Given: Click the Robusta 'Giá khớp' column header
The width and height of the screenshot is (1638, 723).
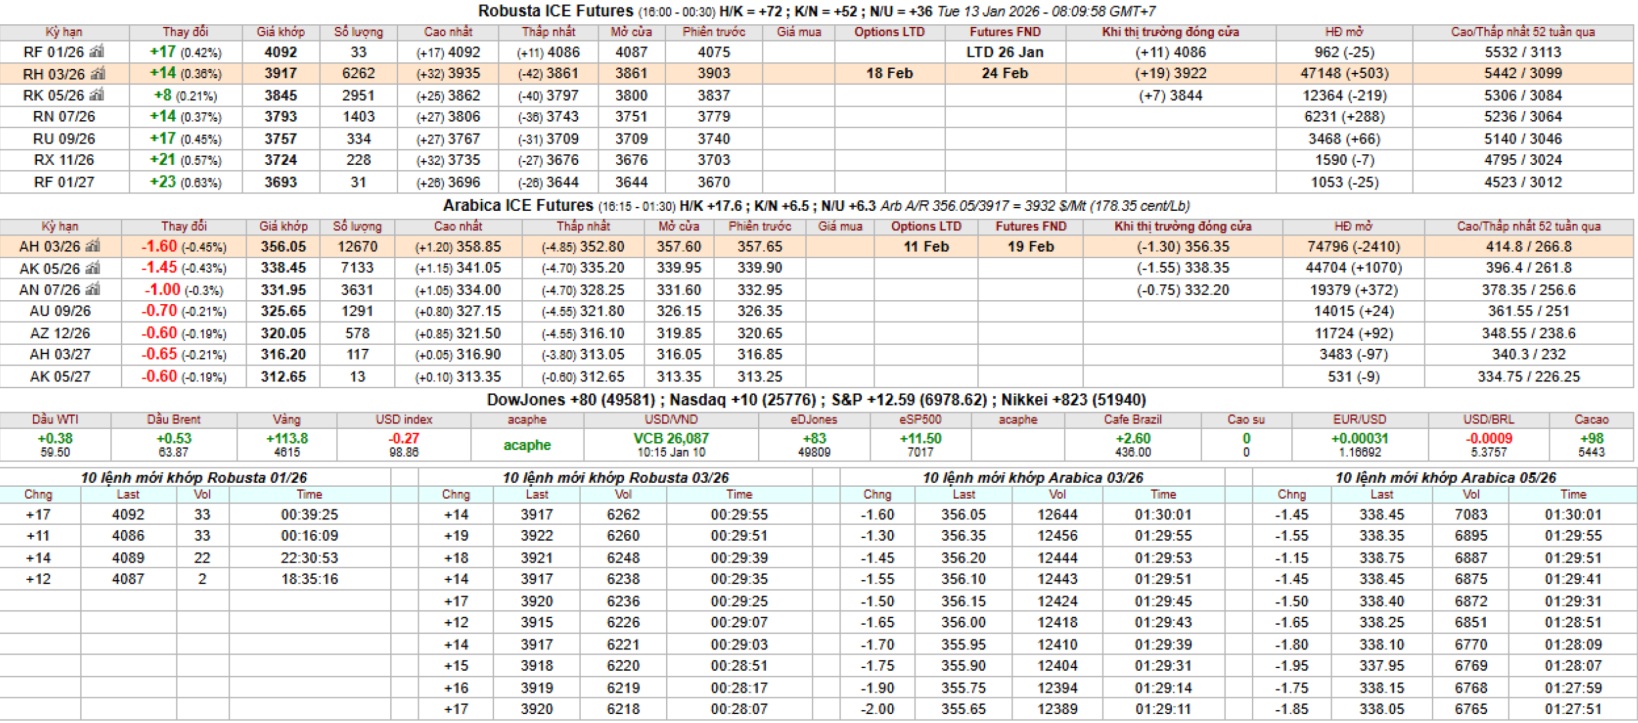Looking at the screenshot, I should pos(280,32).
